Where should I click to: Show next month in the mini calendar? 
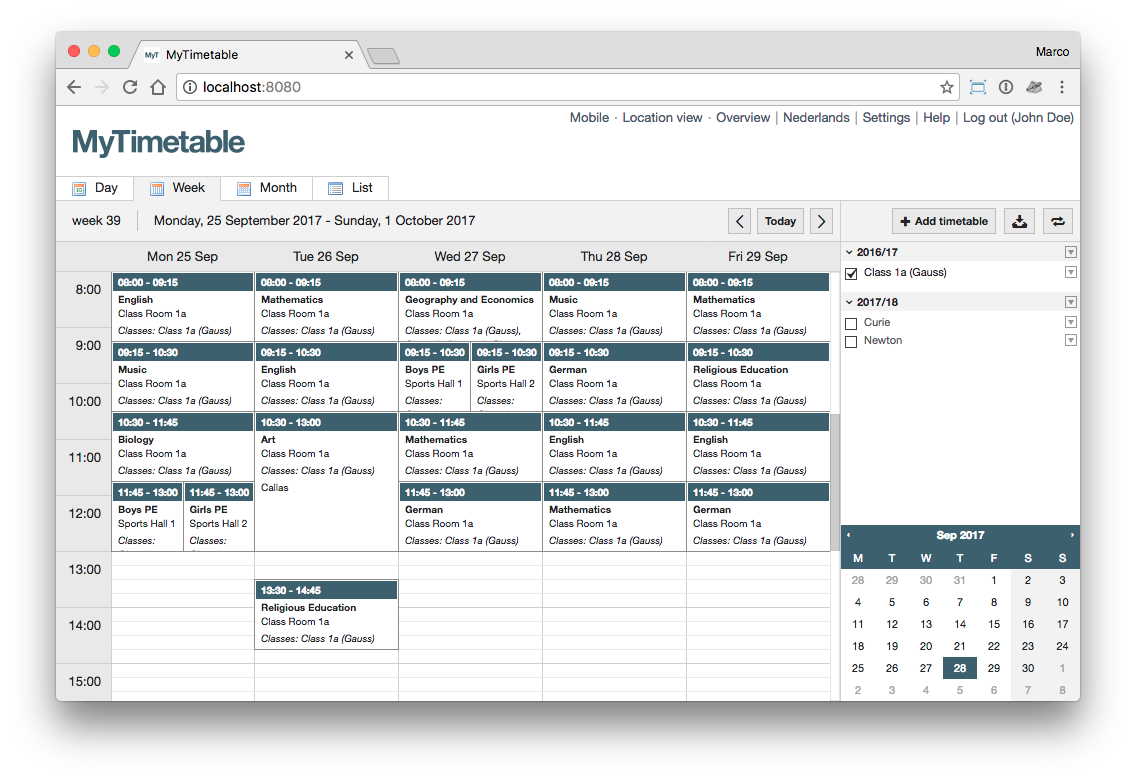pos(1072,535)
